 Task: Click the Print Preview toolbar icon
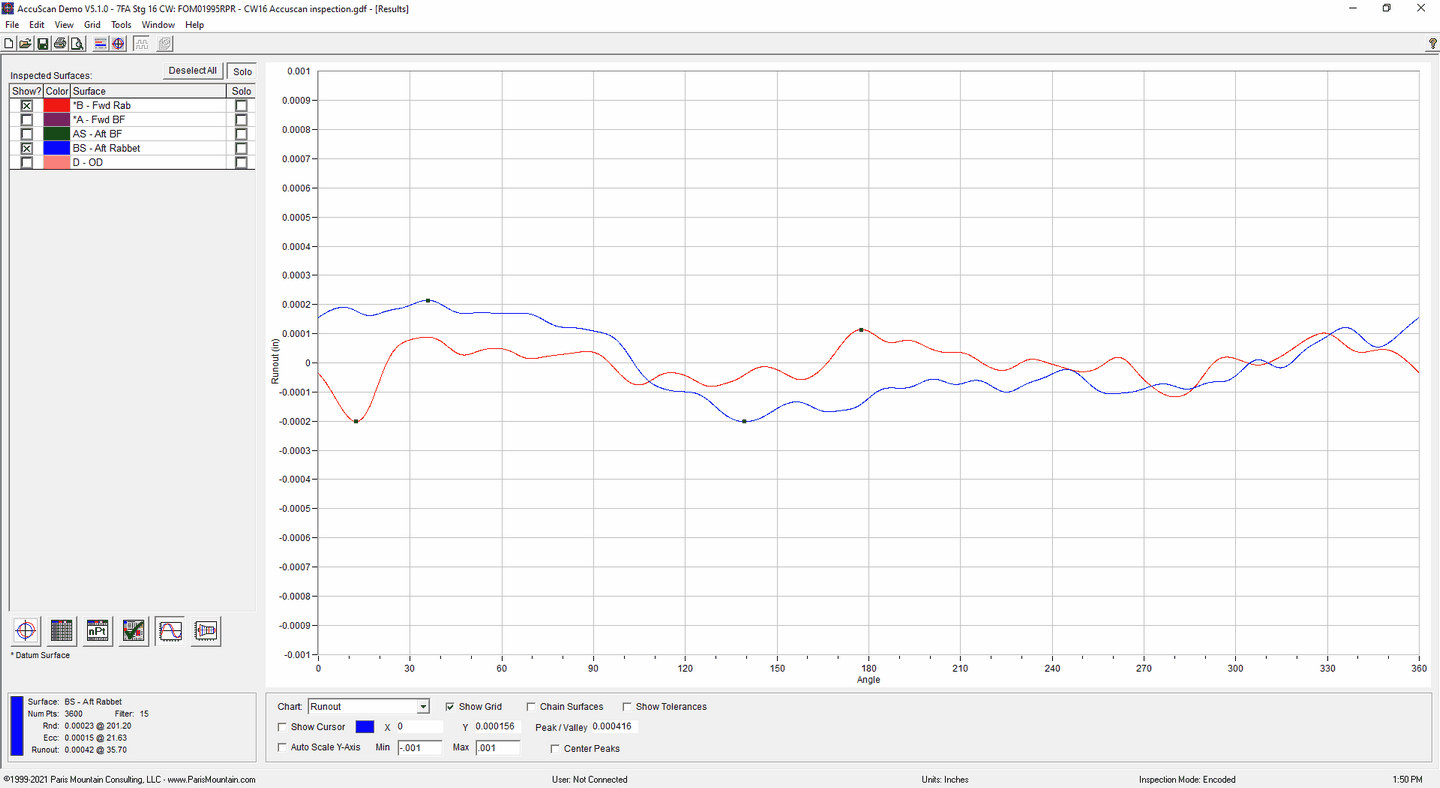pyautogui.click(x=76, y=44)
